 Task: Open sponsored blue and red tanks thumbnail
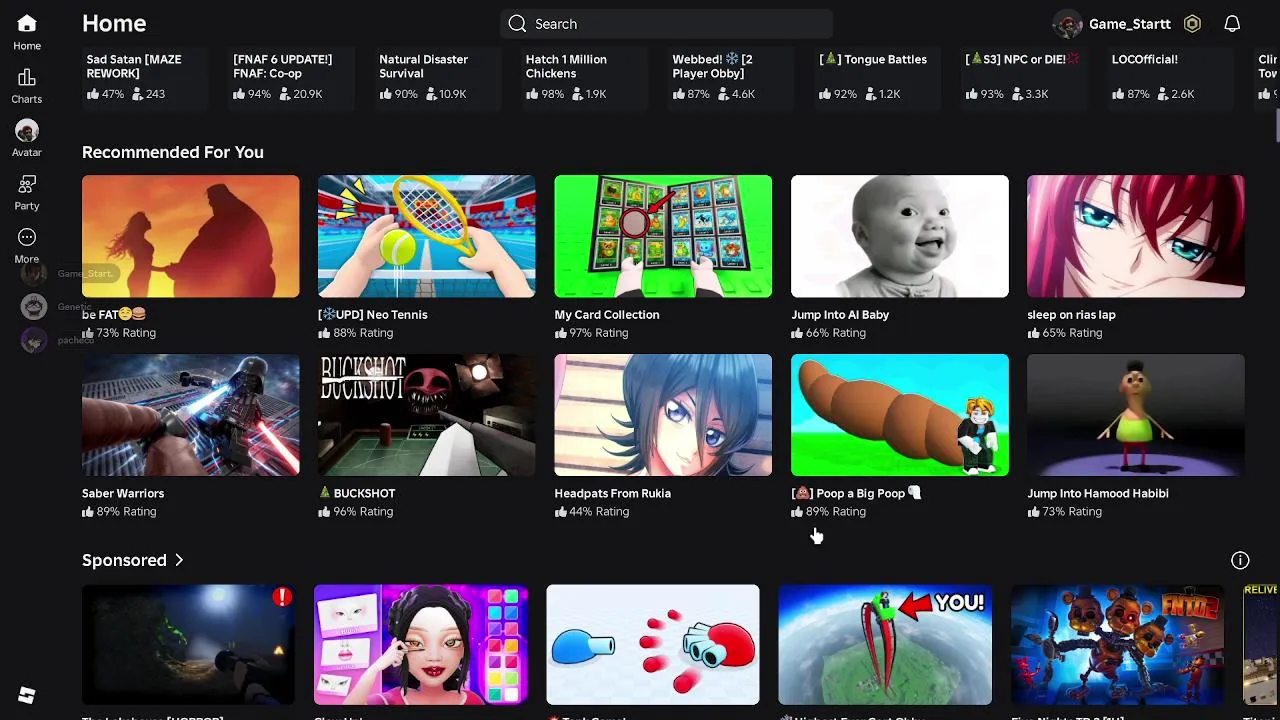click(653, 645)
